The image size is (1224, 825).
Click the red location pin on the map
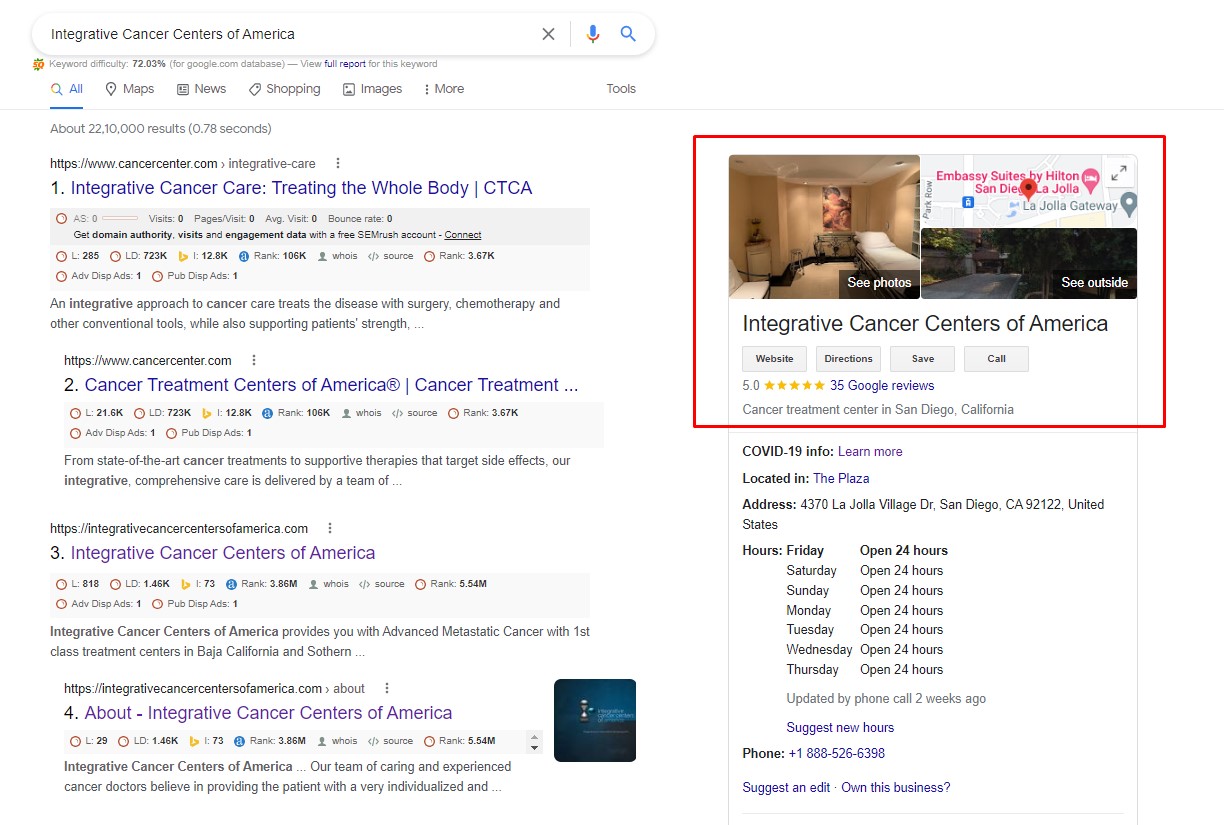[1028, 188]
